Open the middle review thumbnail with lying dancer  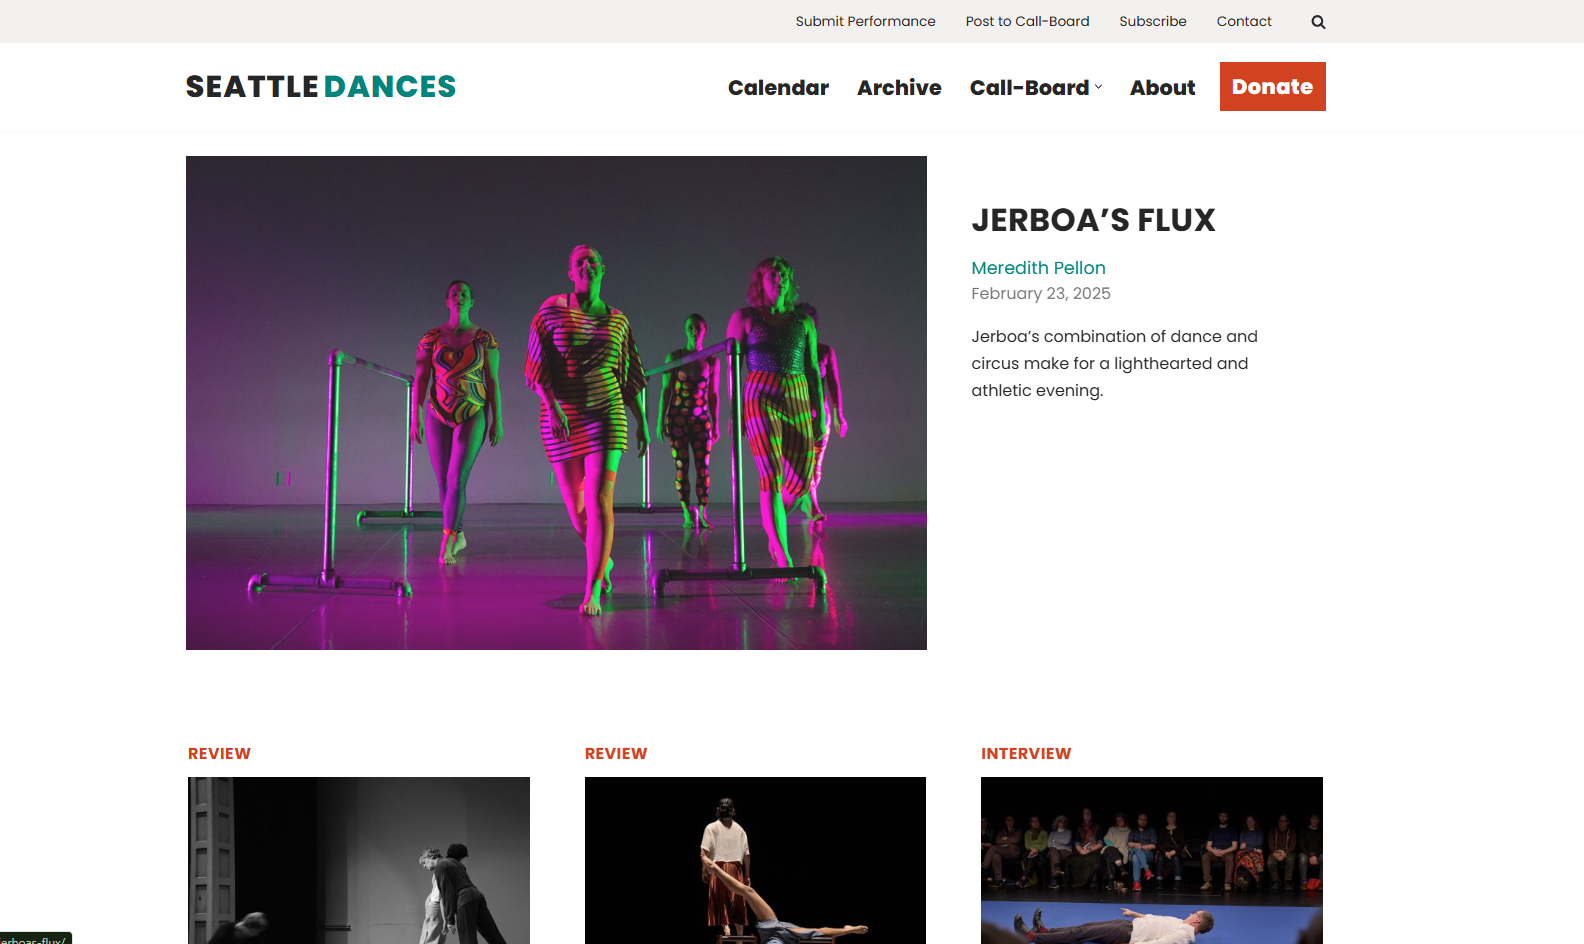(x=755, y=860)
